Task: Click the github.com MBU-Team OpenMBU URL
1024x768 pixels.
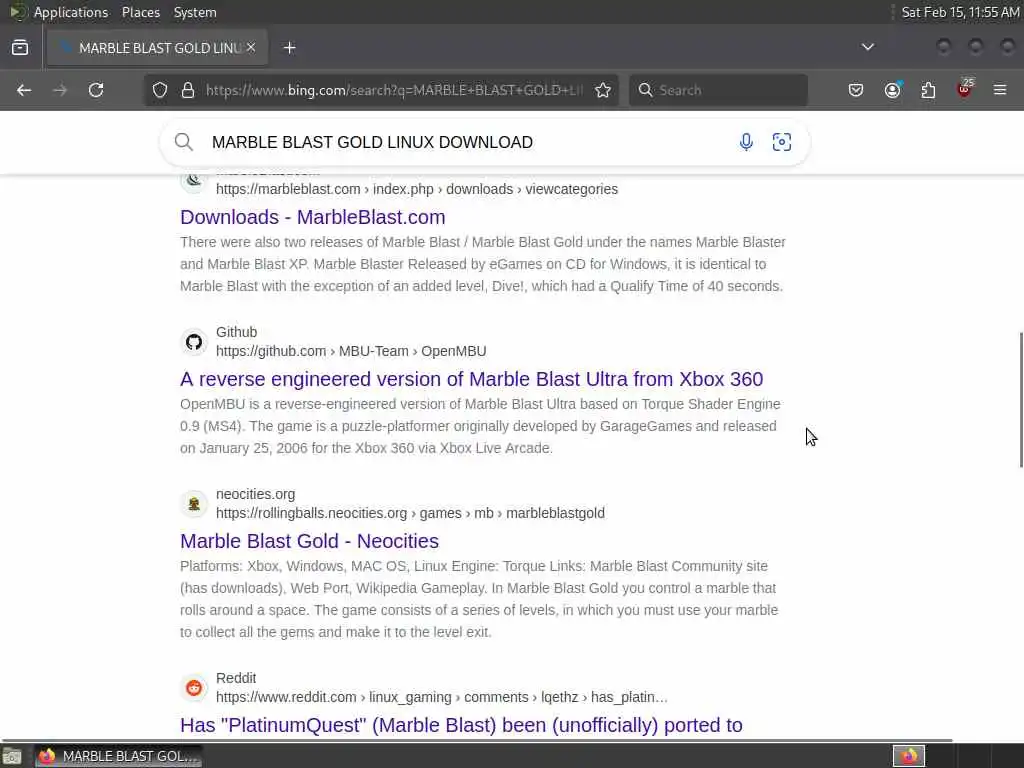Action: pos(351,351)
